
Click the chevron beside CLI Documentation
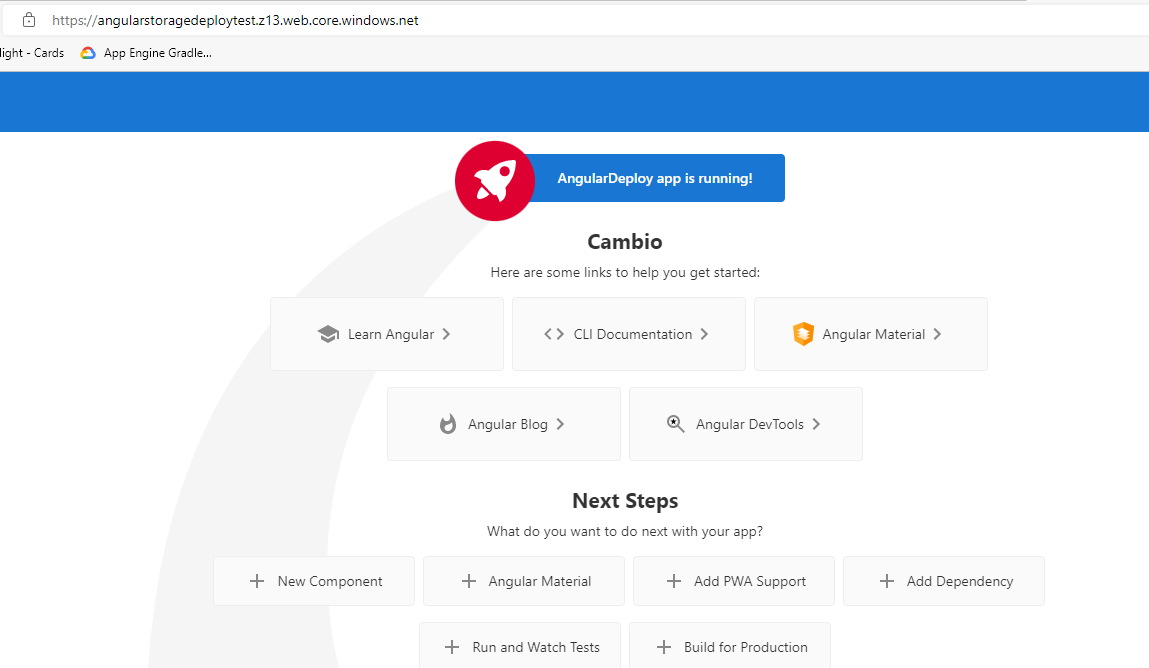coord(704,334)
